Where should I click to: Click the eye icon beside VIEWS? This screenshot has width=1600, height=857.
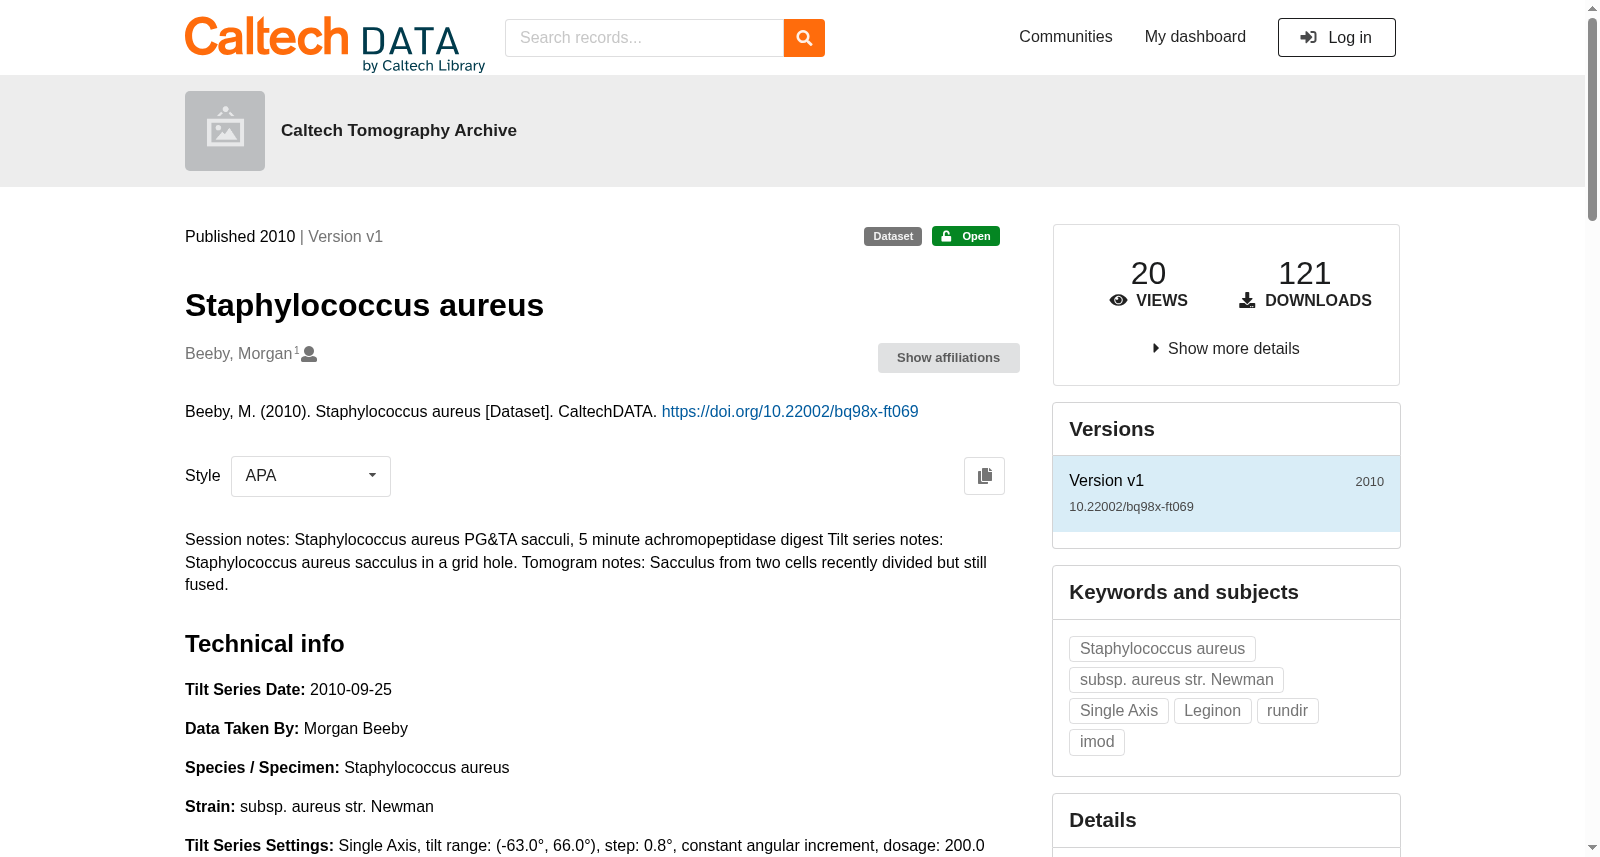coord(1119,300)
